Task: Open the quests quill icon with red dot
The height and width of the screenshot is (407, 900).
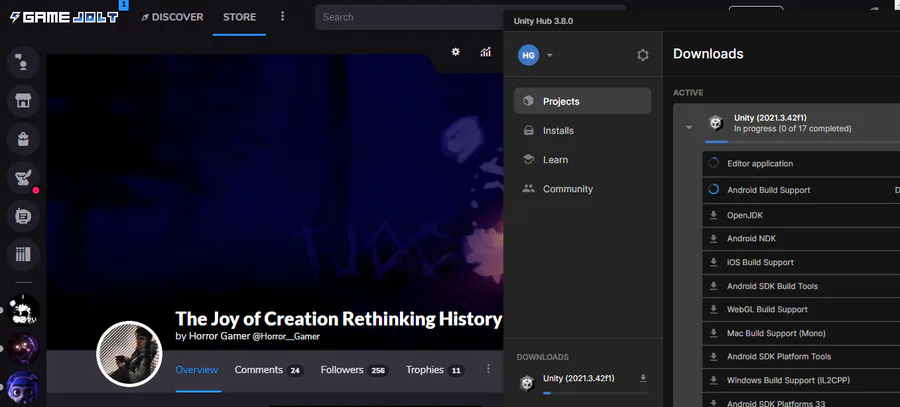Action: pos(23,178)
